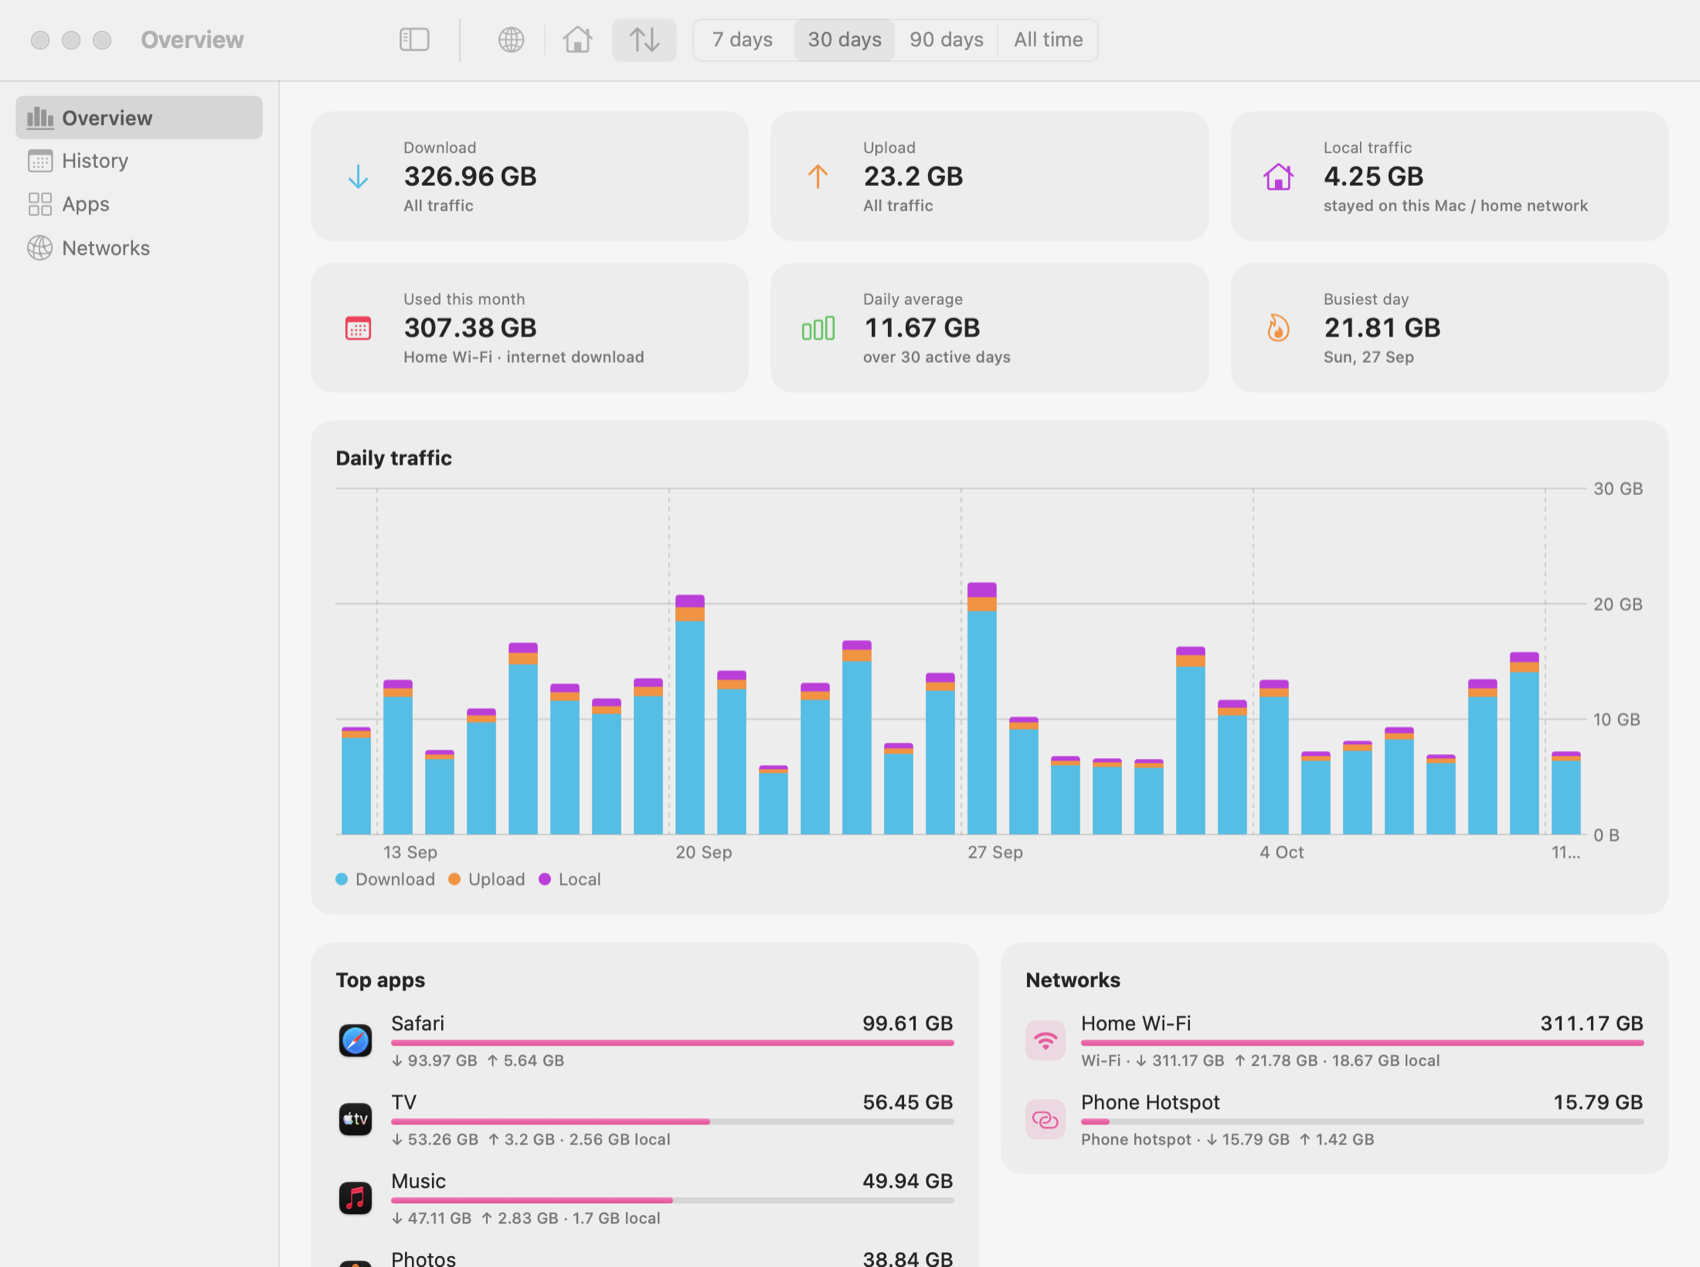The height and width of the screenshot is (1267, 1700).
Task: Click the Download legend blue dot
Action: tap(342, 879)
